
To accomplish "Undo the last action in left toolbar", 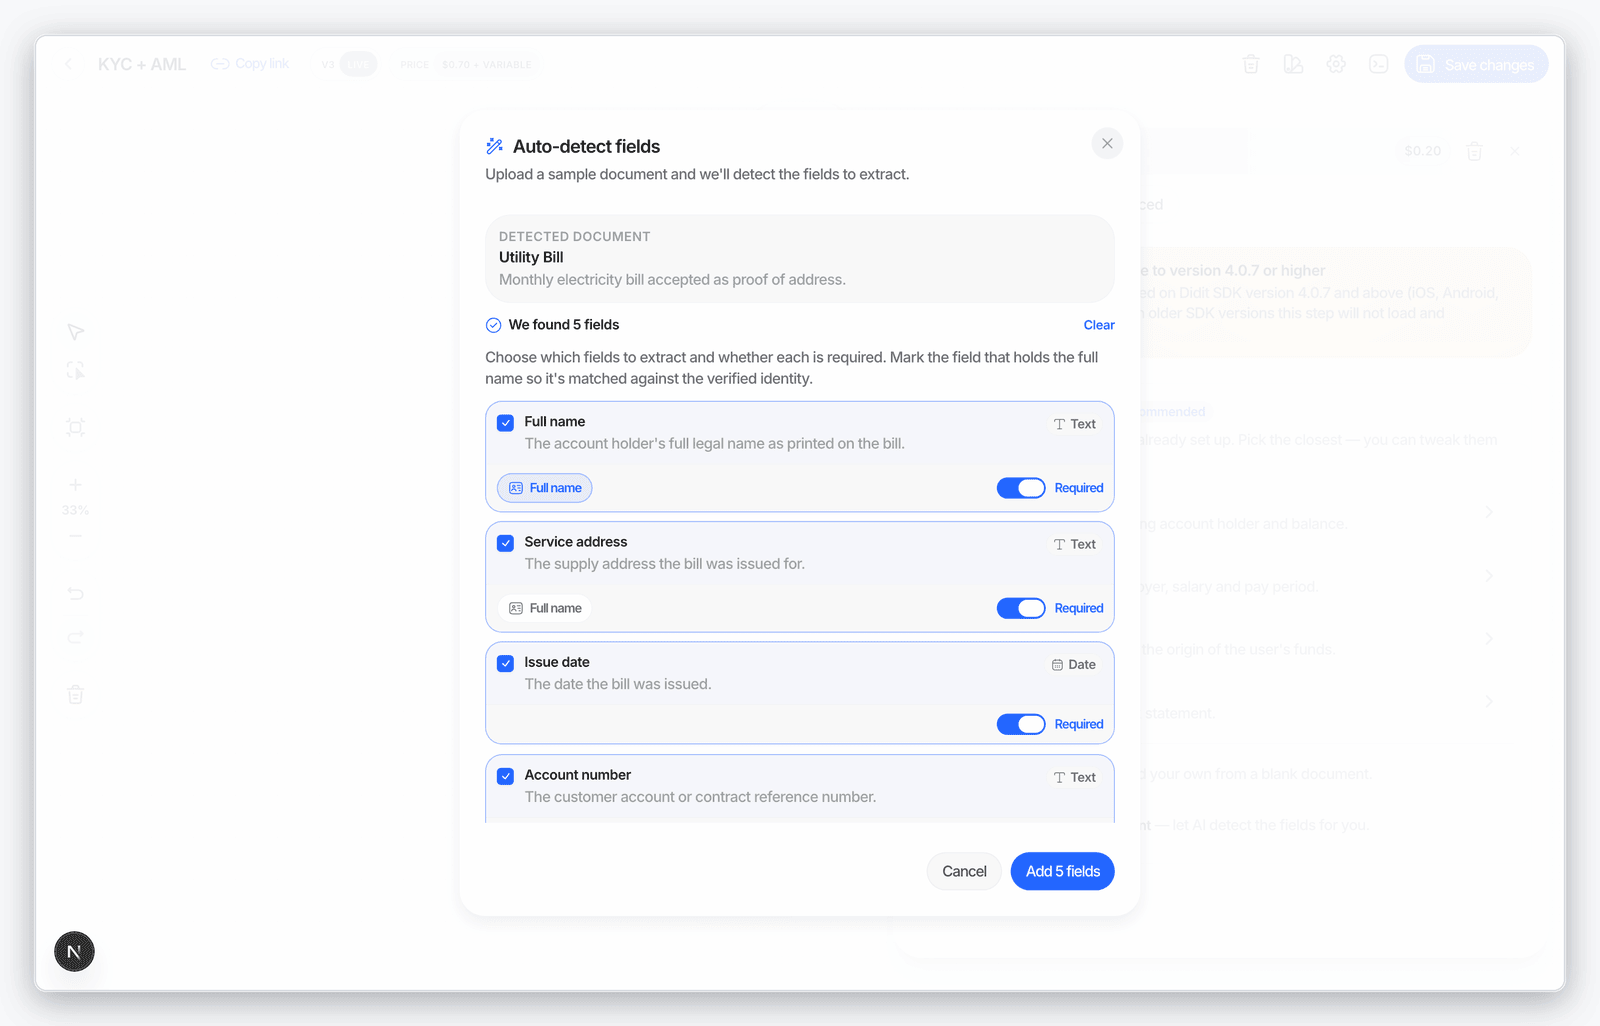I will (75, 594).
